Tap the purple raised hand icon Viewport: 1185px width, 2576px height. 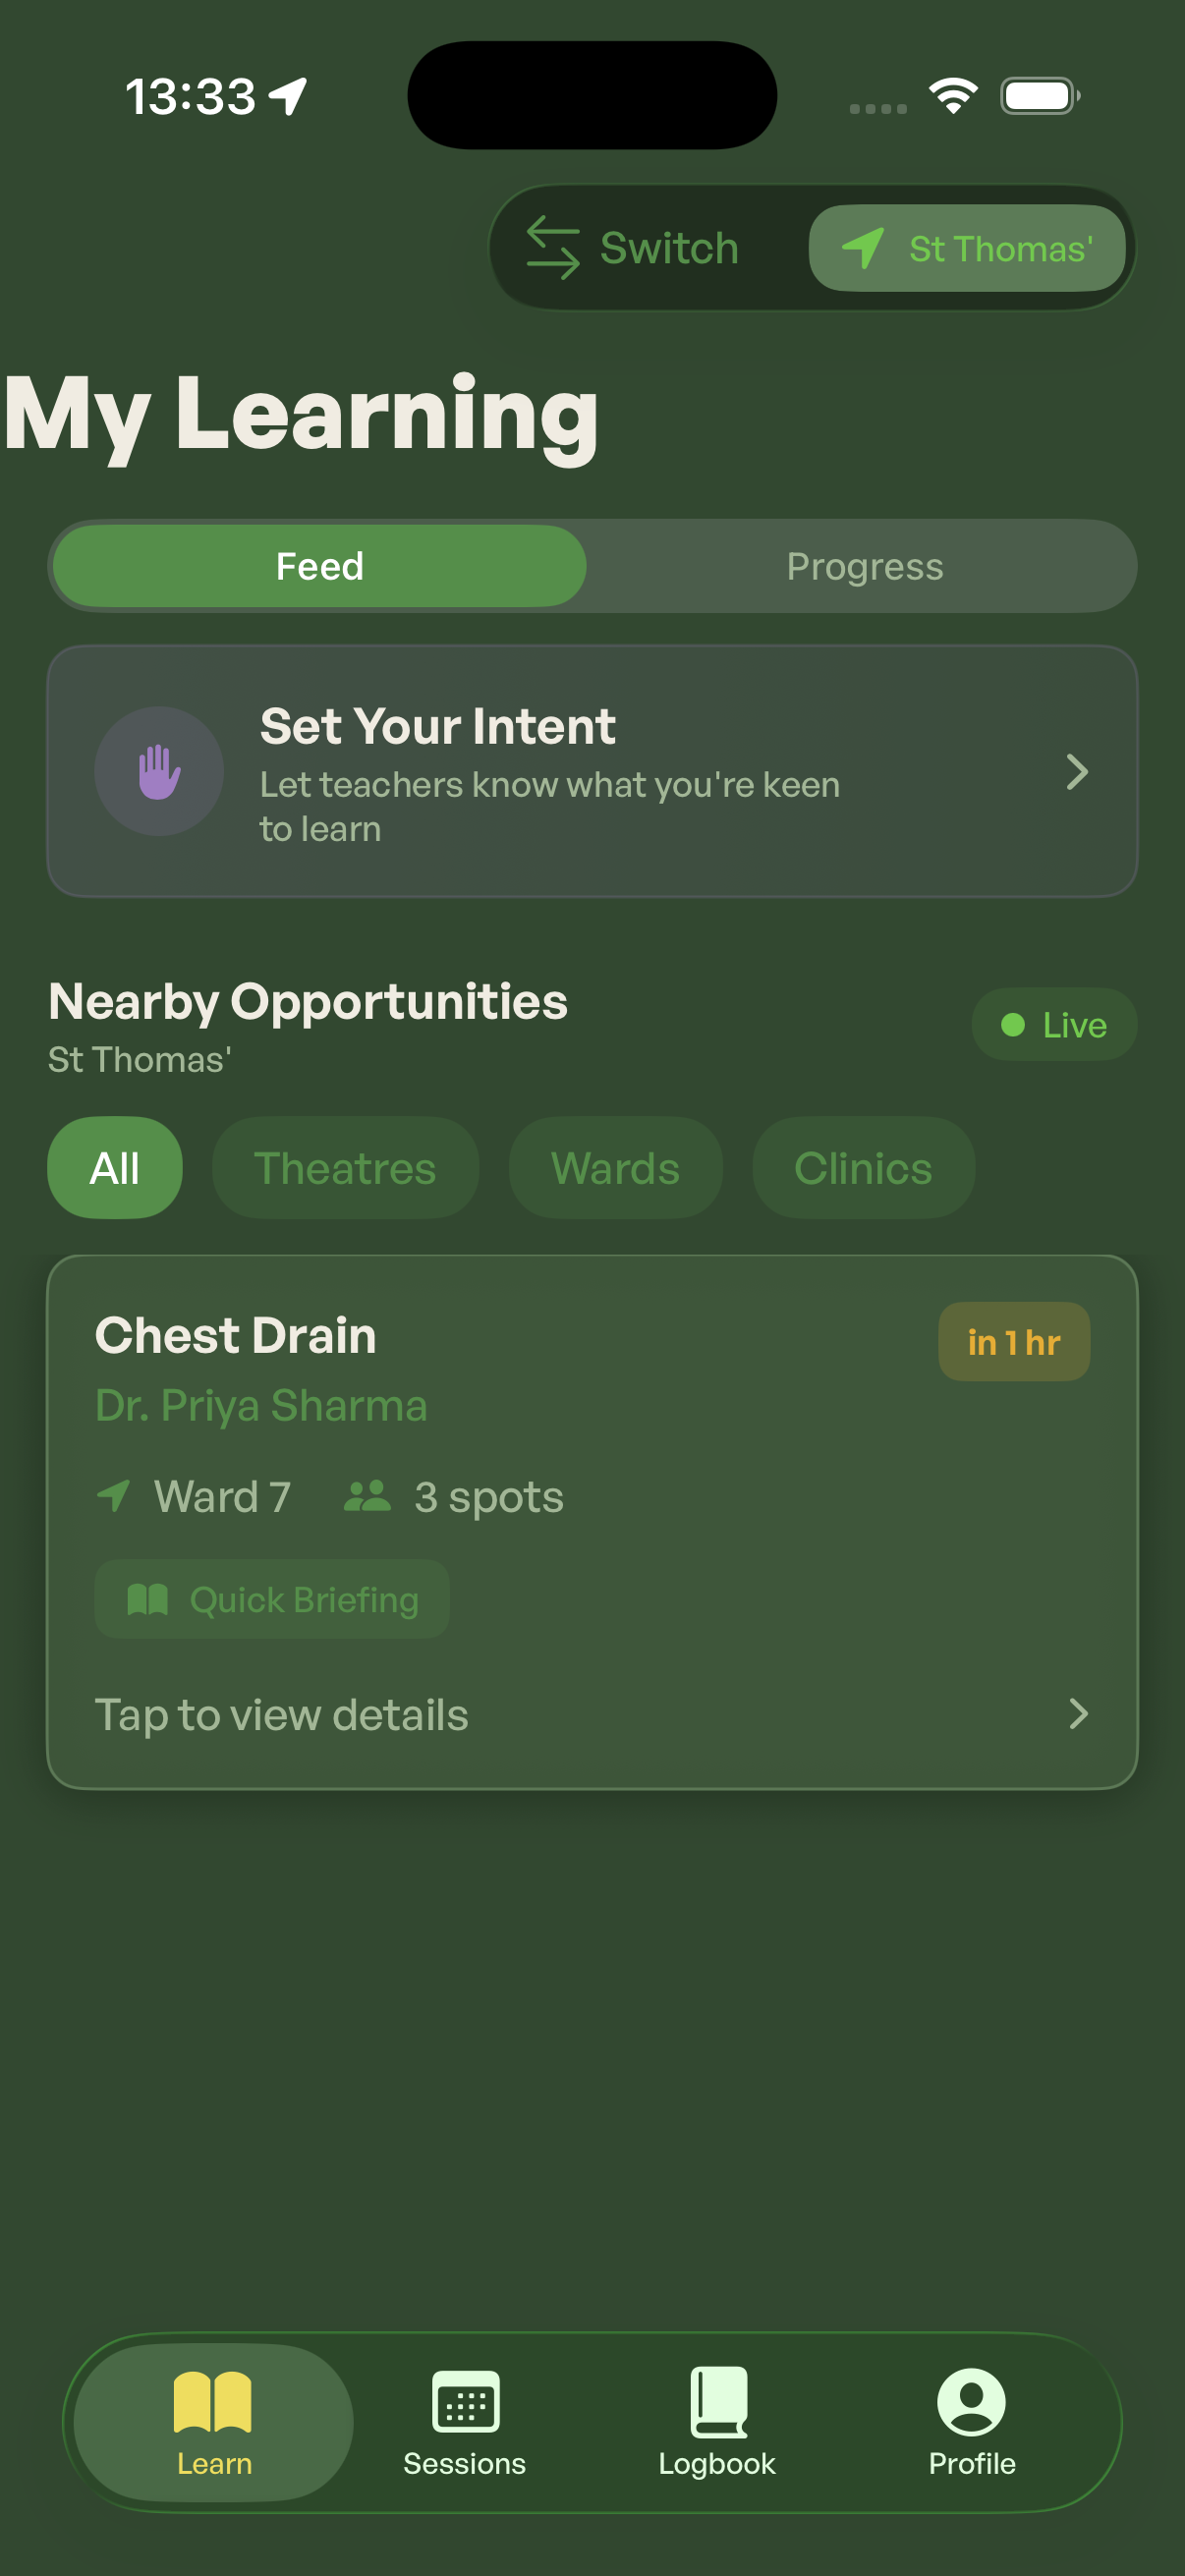point(159,772)
